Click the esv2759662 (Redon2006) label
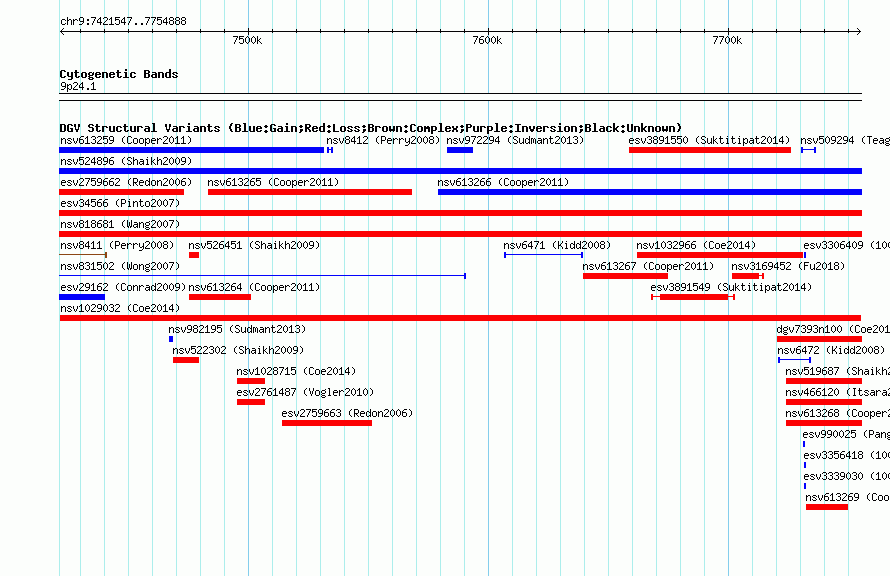Image resolution: width=890 pixels, height=576 pixels. coord(126,182)
